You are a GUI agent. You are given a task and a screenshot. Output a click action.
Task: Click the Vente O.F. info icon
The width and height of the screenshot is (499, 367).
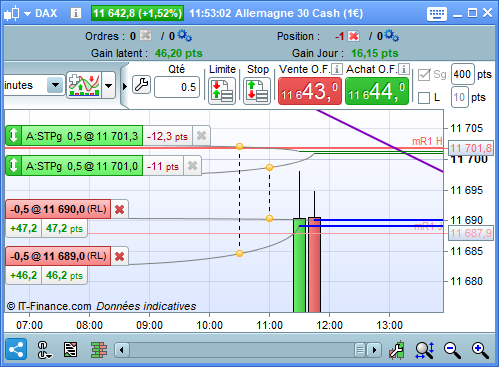pyautogui.click(x=337, y=69)
